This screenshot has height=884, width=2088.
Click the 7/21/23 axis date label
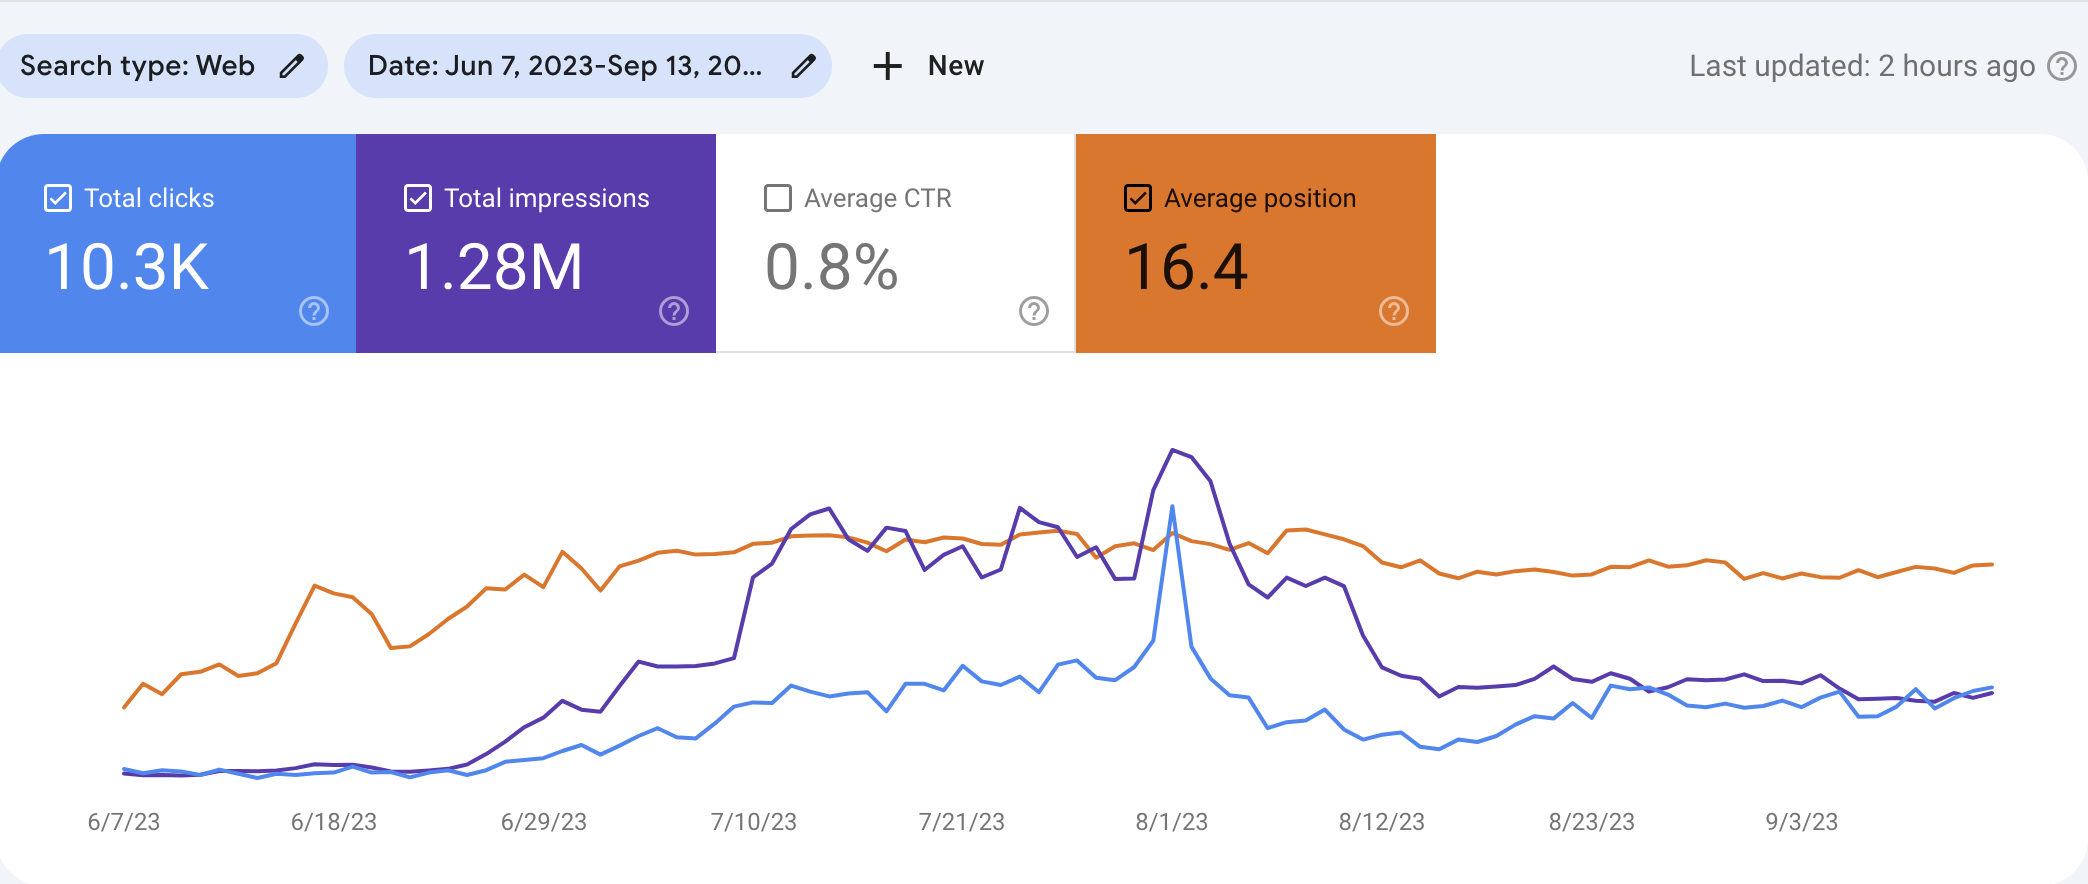pos(962,822)
